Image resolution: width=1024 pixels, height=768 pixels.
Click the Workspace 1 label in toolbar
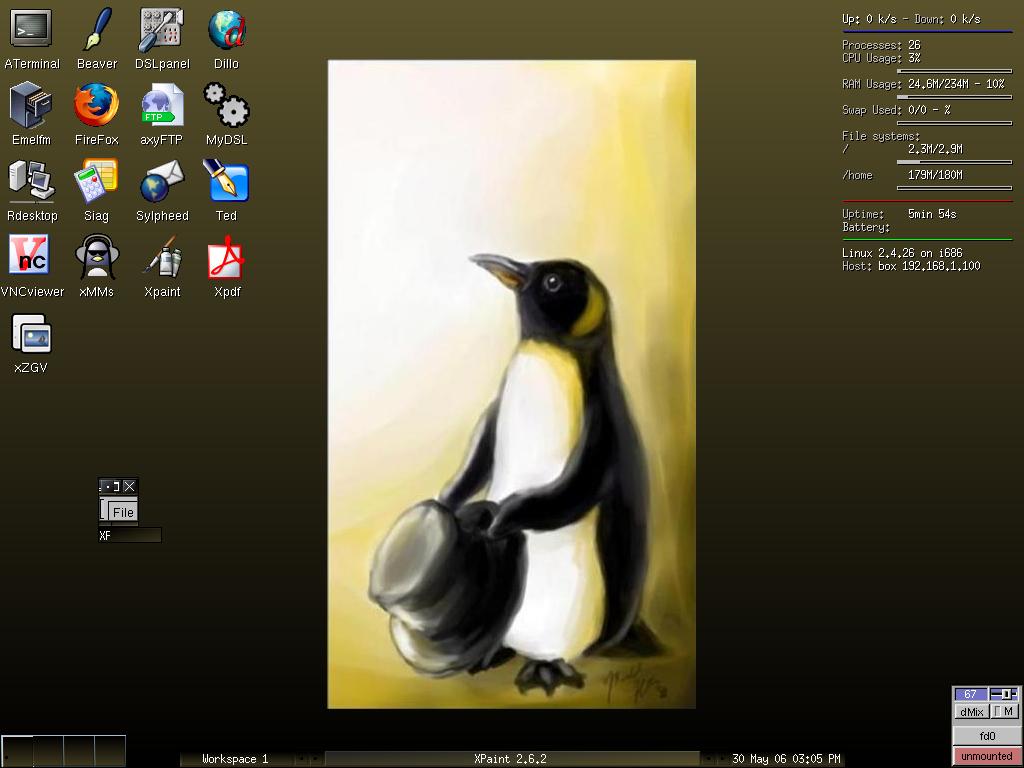click(235, 759)
